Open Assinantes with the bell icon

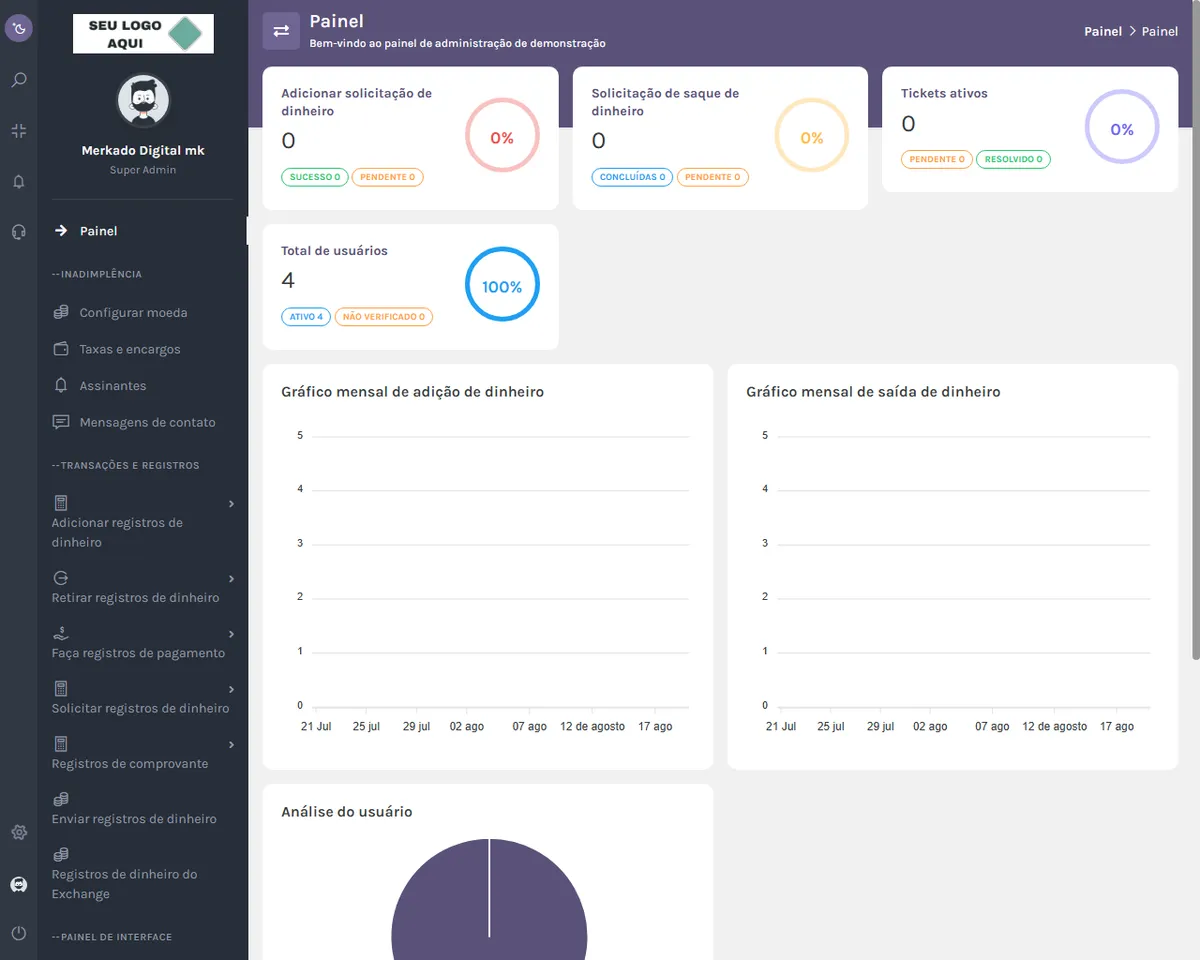tap(112, 386)
